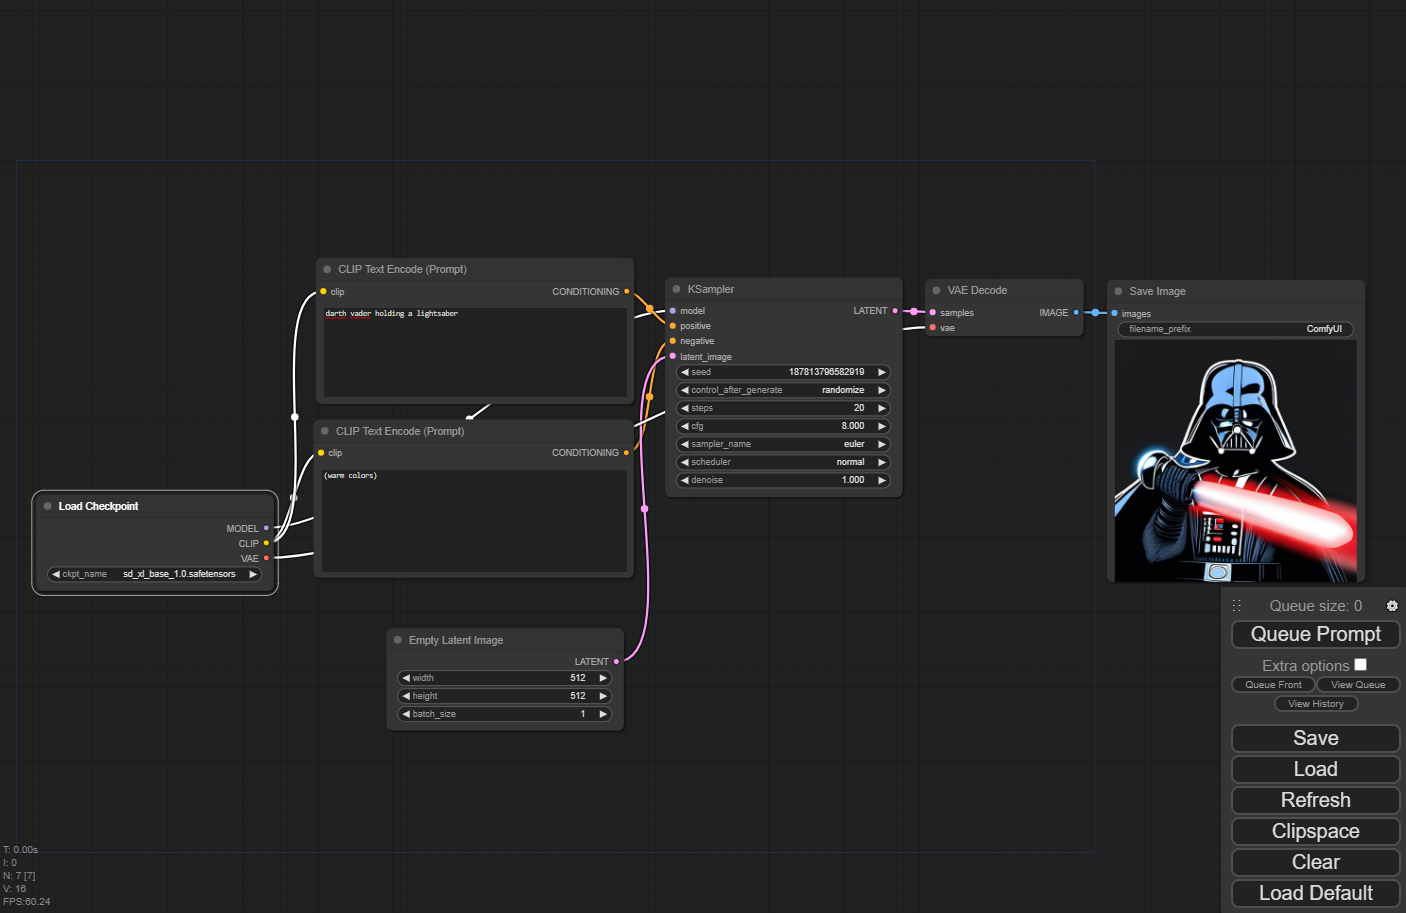Click the generated Darth Vader image preview
This screenshot has width=1406, height=913.
pos(1236,461)
